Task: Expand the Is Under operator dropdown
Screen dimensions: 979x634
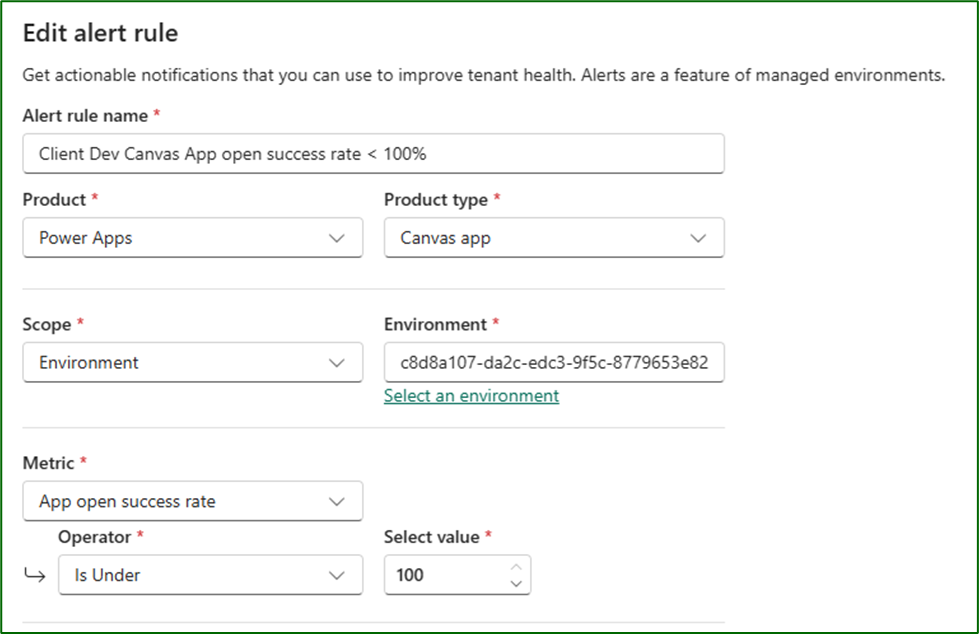Action: 198,575
